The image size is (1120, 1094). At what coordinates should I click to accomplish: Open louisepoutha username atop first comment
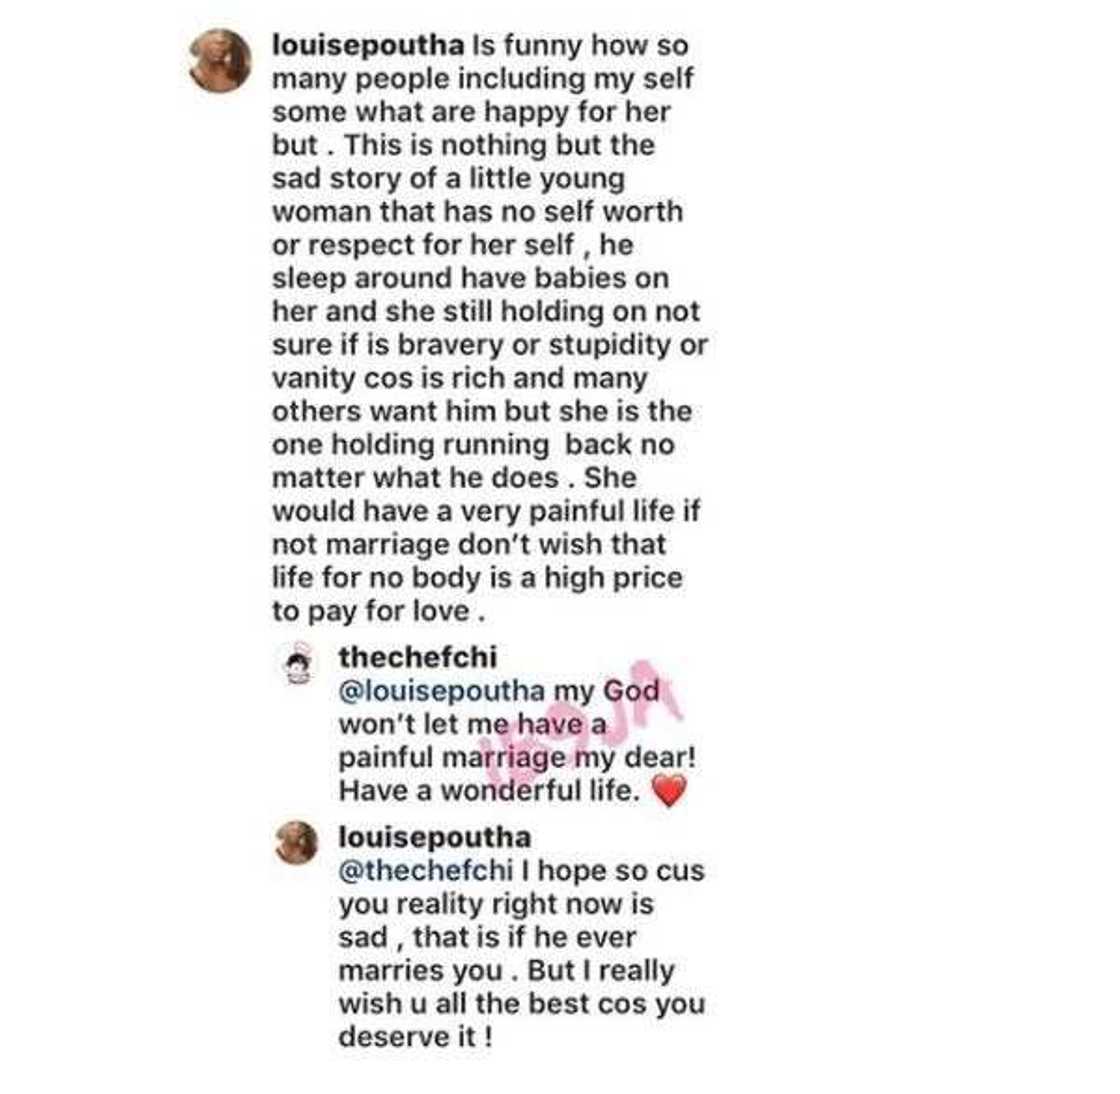(367, 45)
